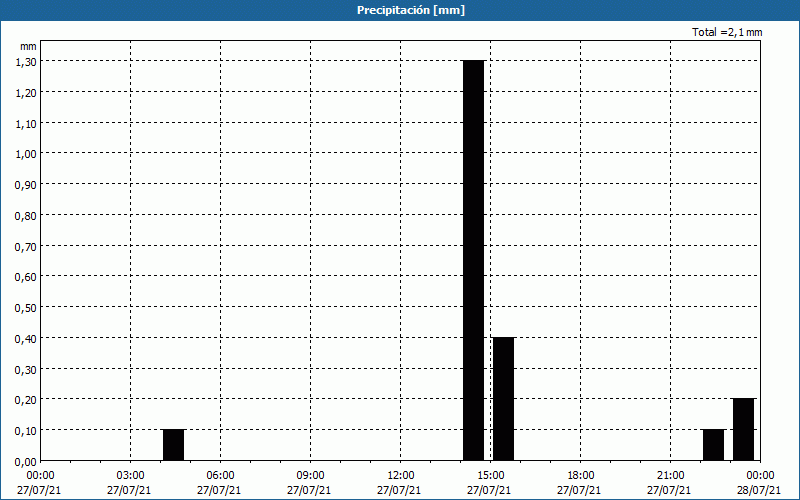The width and height of the screenshot is (800, 500).
Task: Click the 1,30 y-axis label
Action: 26,62
